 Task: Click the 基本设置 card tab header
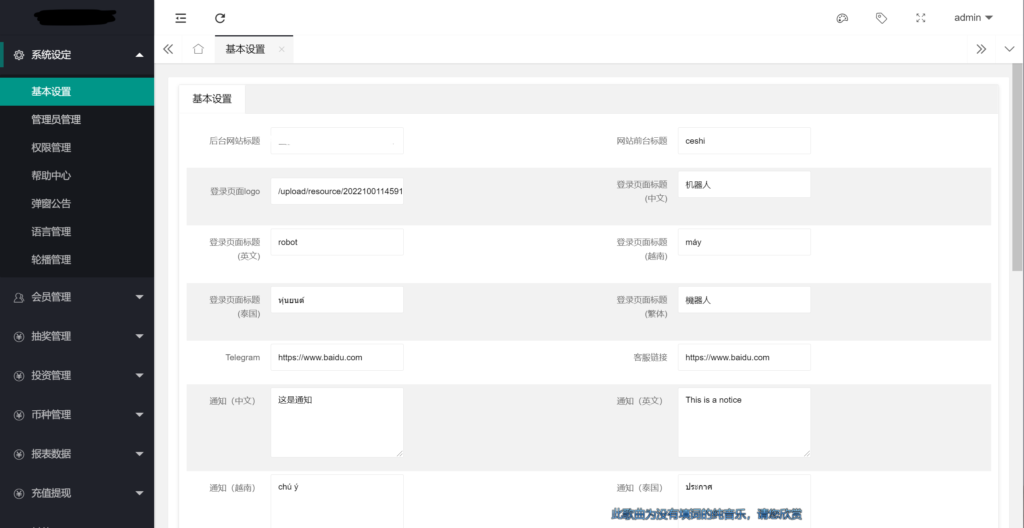[x=212, y=99]
